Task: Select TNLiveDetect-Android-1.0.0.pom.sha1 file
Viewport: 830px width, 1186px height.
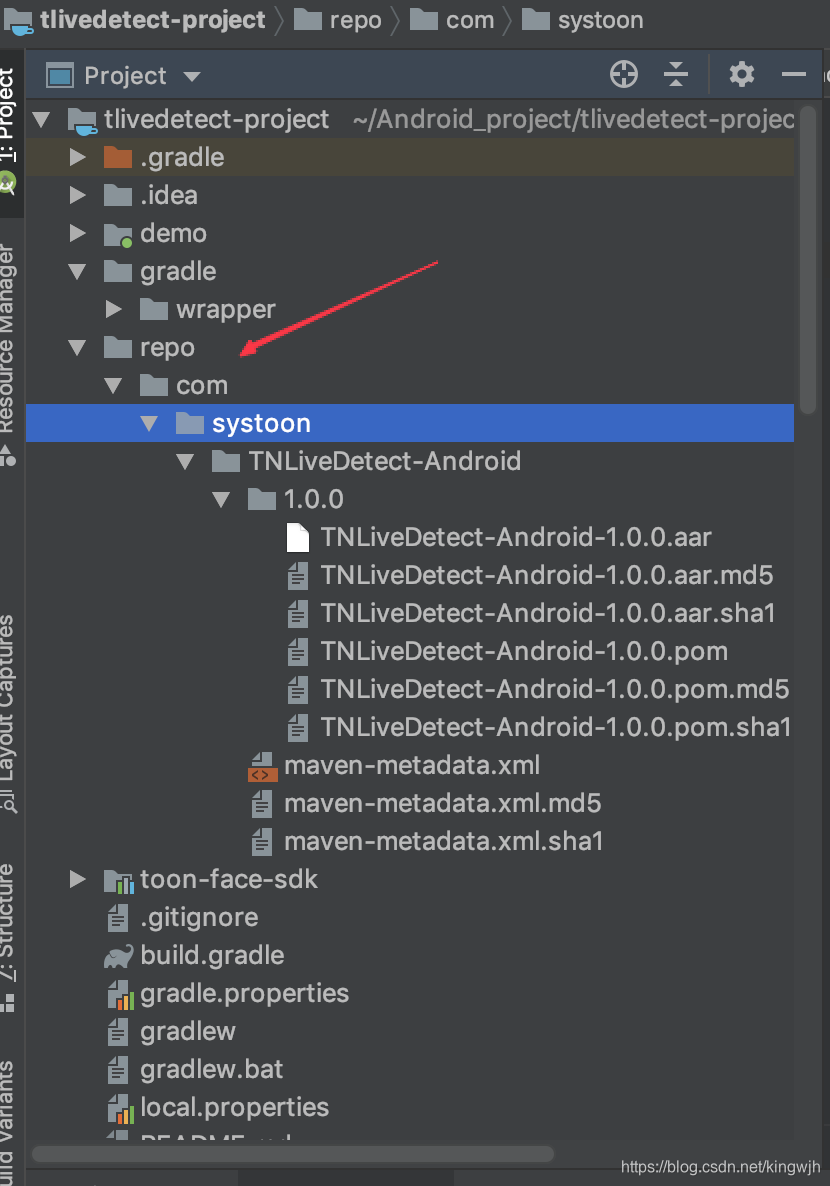Action: pyautogui.click(x=555, y=727)
